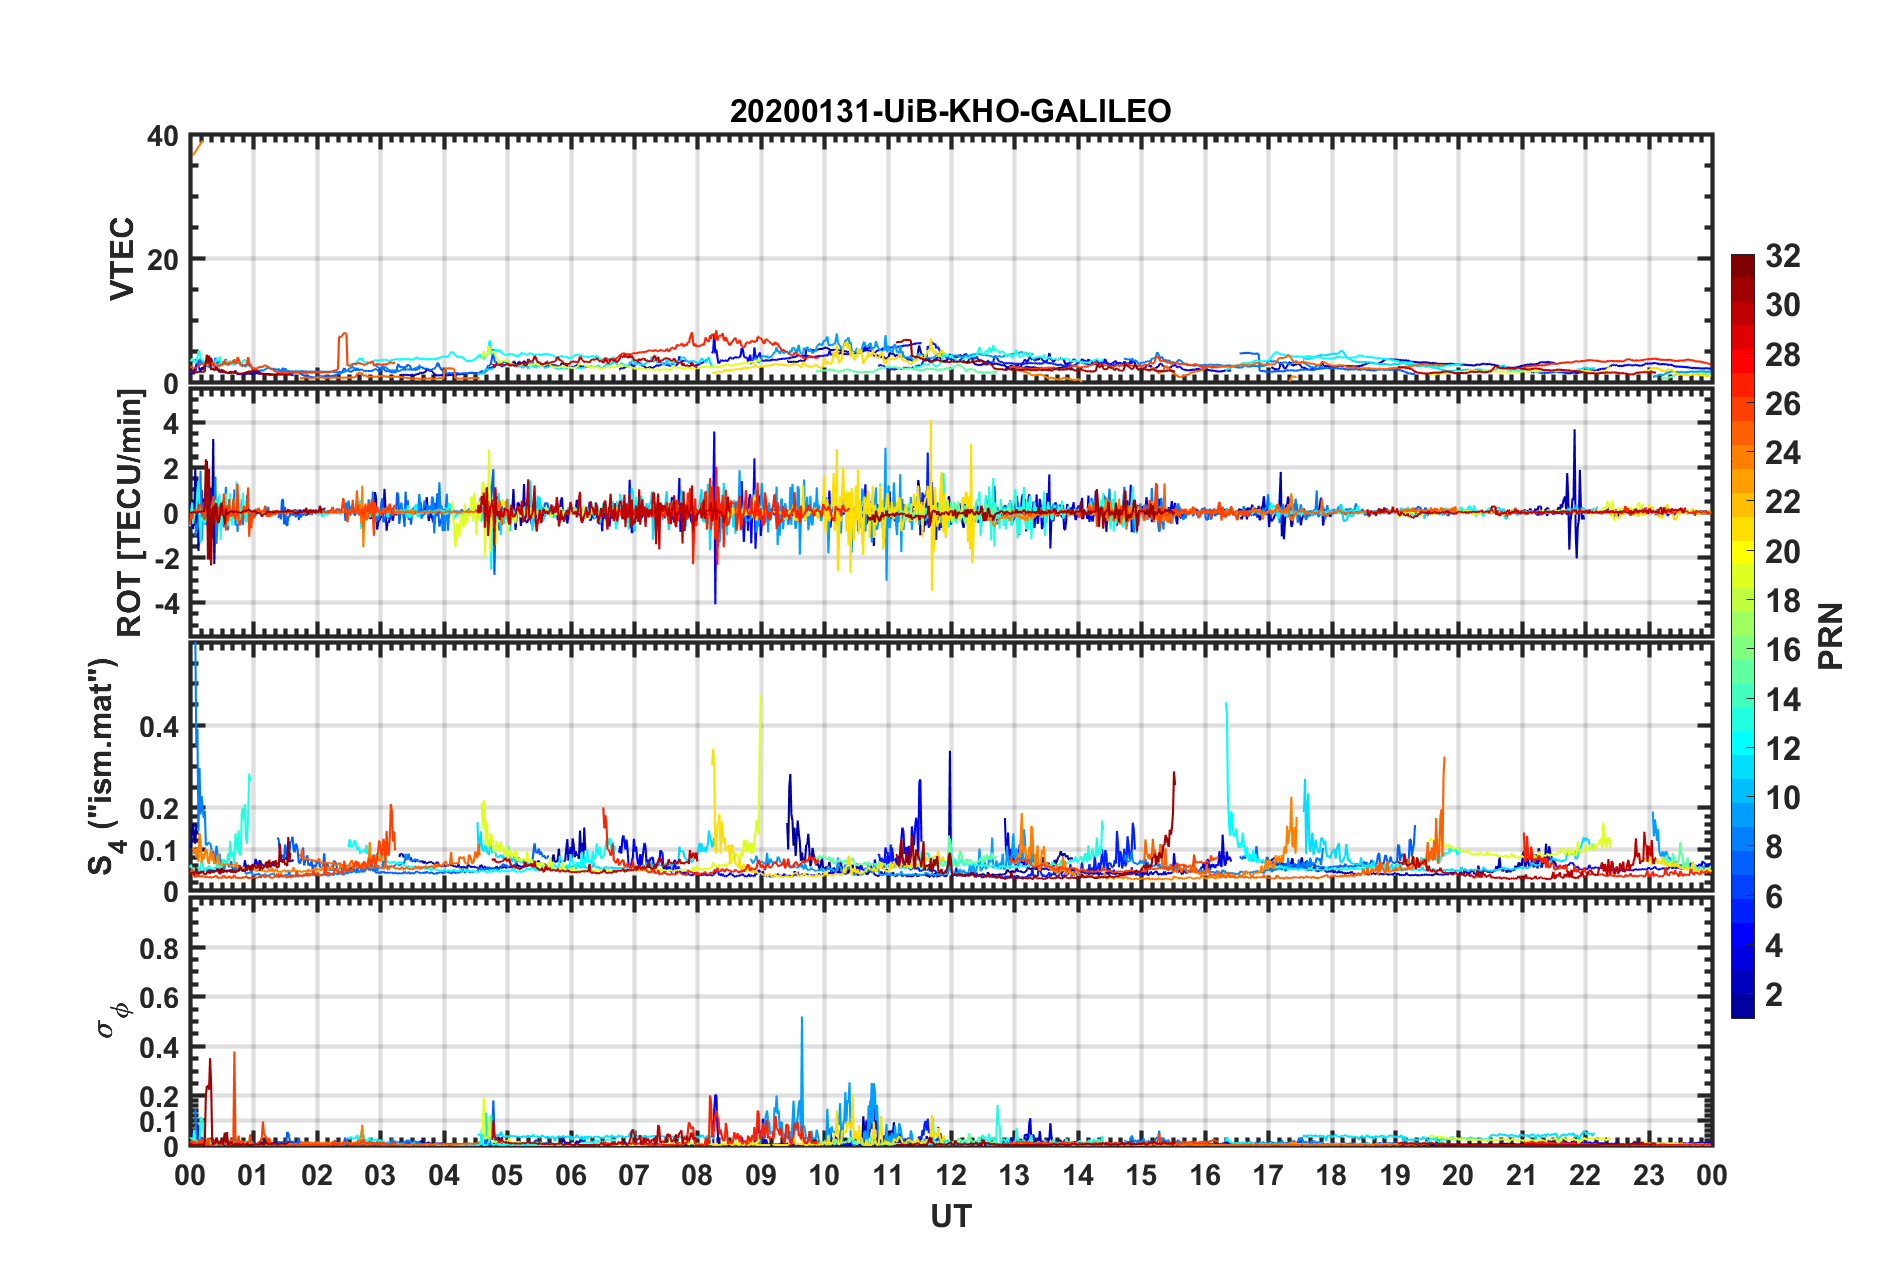
Task: Click the 03 hour label on the UT axis
Action: point(380,1175)
